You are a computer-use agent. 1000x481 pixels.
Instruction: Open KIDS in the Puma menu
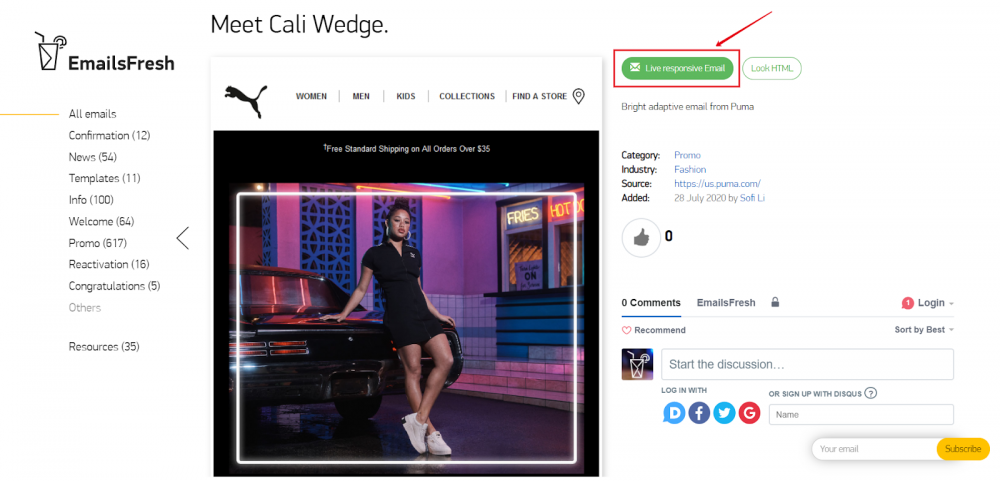pos(406,96)
